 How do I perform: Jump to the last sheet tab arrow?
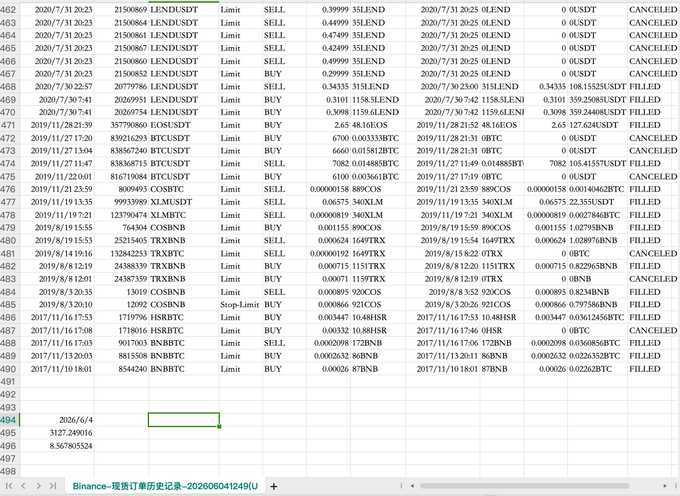pos(53,486)
